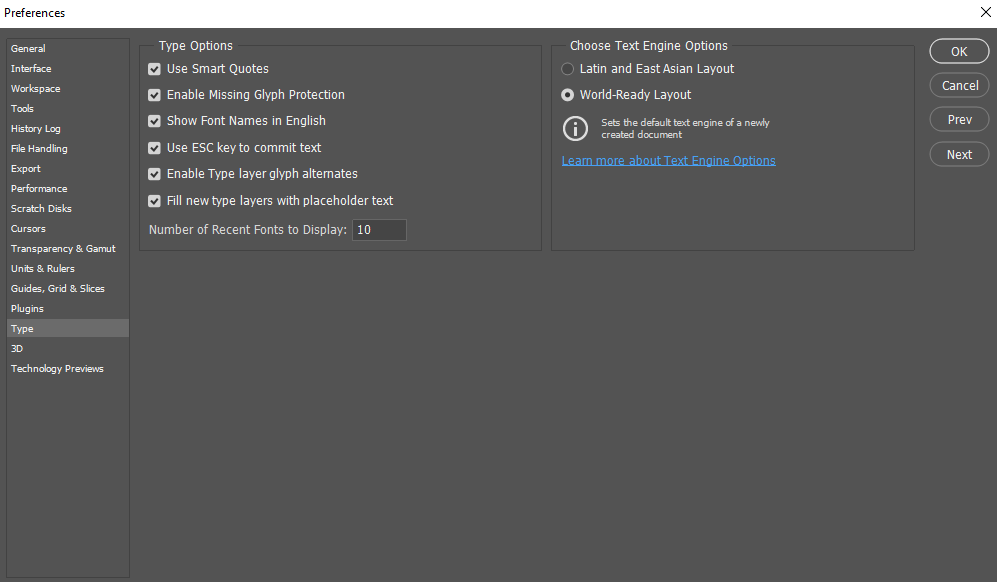Disable Enable Type layer glyph alternates
Viewport: 997px width, 582px height.
(155, 174)
